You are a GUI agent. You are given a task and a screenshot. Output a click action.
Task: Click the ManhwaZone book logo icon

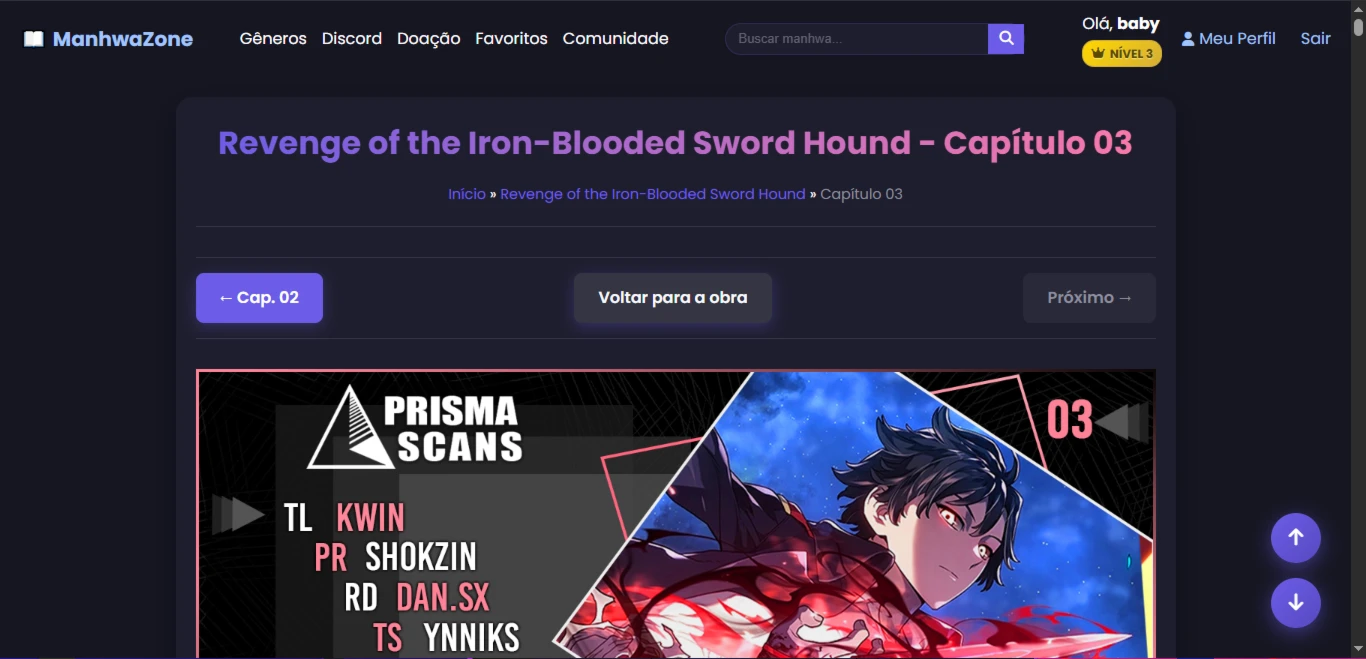(34, 39)
